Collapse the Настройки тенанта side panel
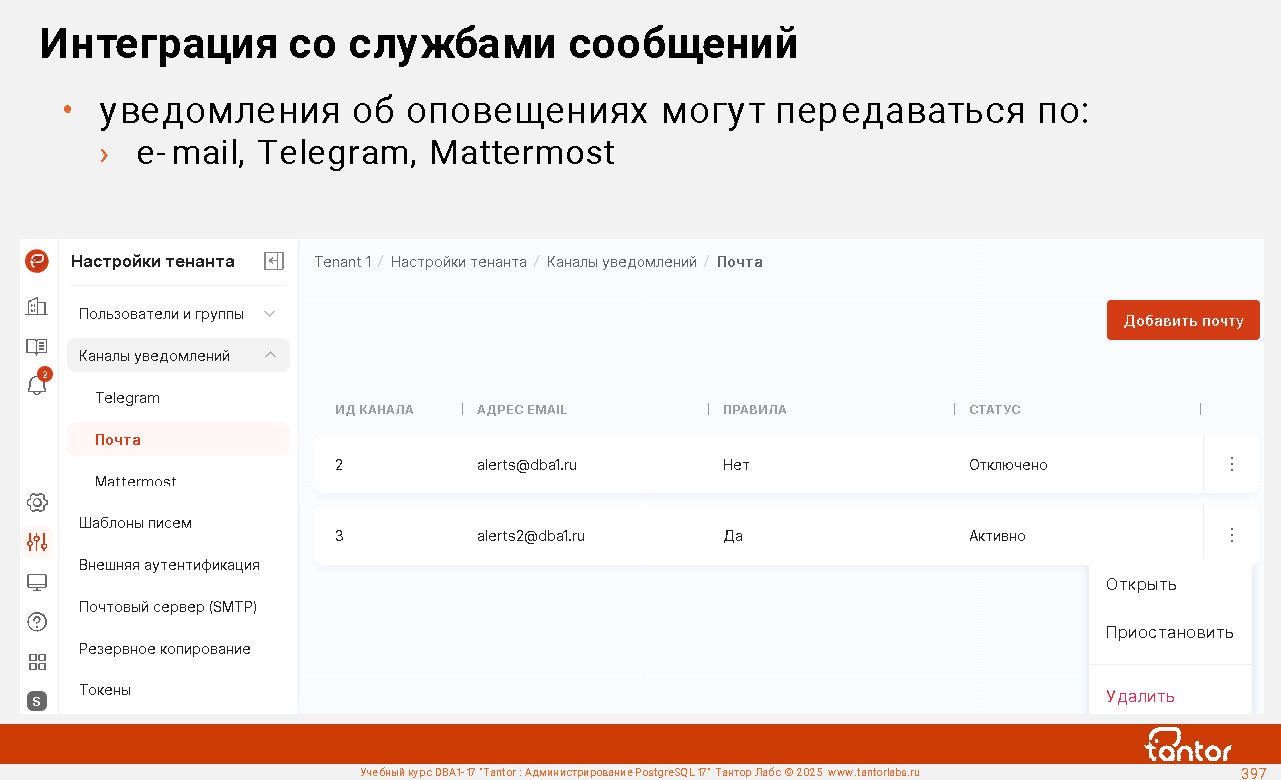 [274, 261]
